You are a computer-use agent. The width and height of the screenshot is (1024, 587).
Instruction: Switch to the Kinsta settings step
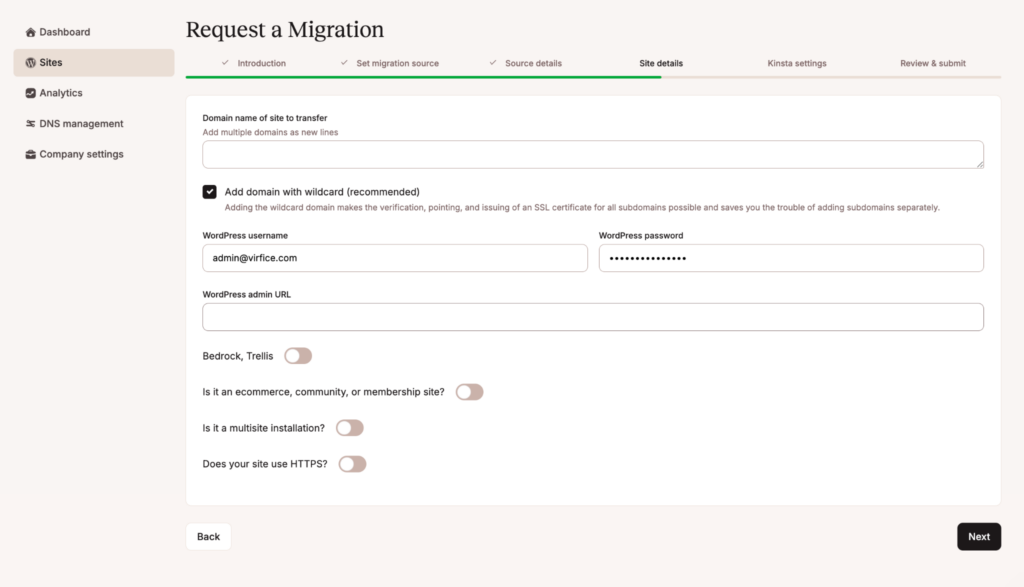(x=797, y=62)
